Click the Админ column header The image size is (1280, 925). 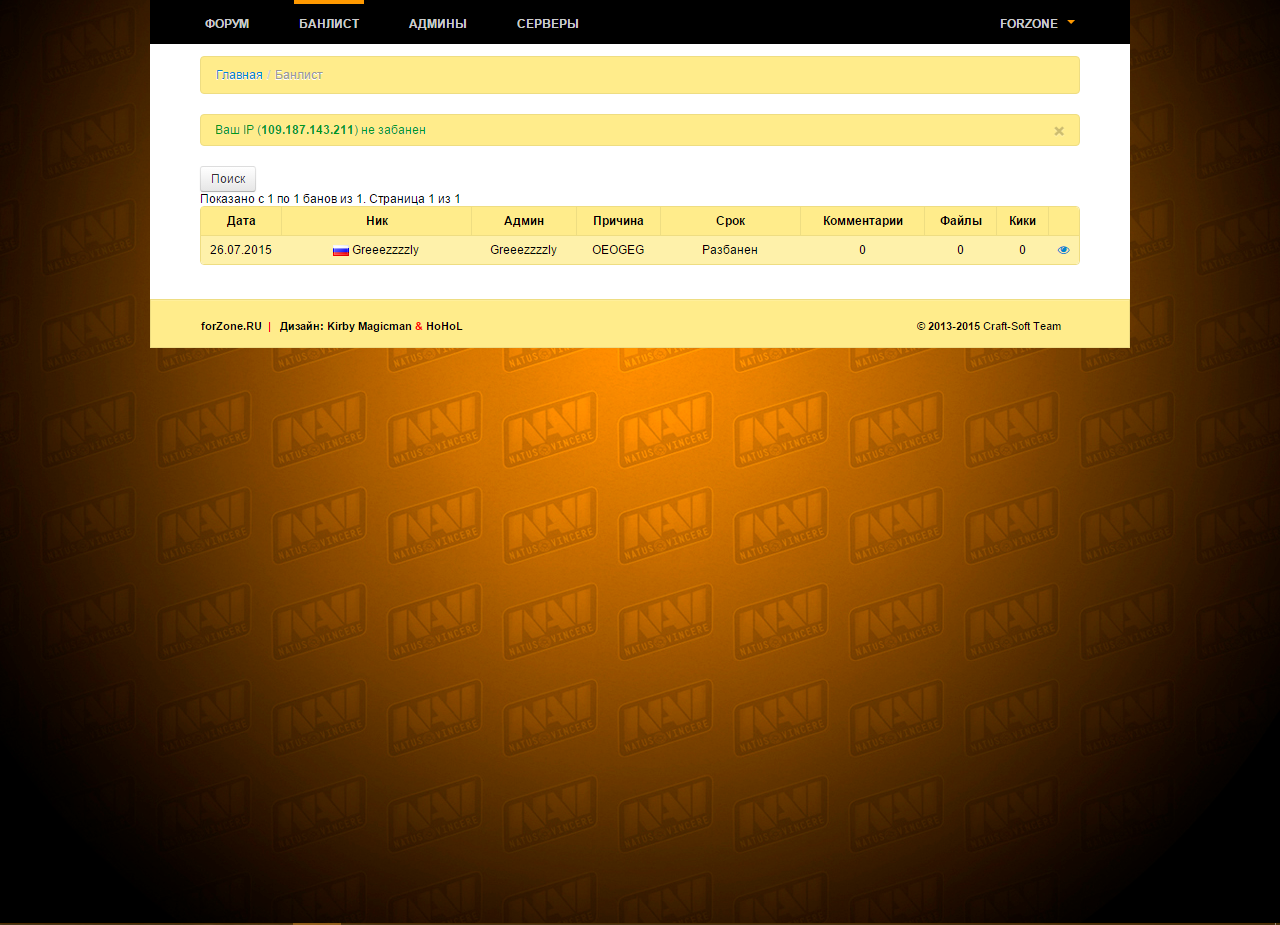tap(524, 221)
